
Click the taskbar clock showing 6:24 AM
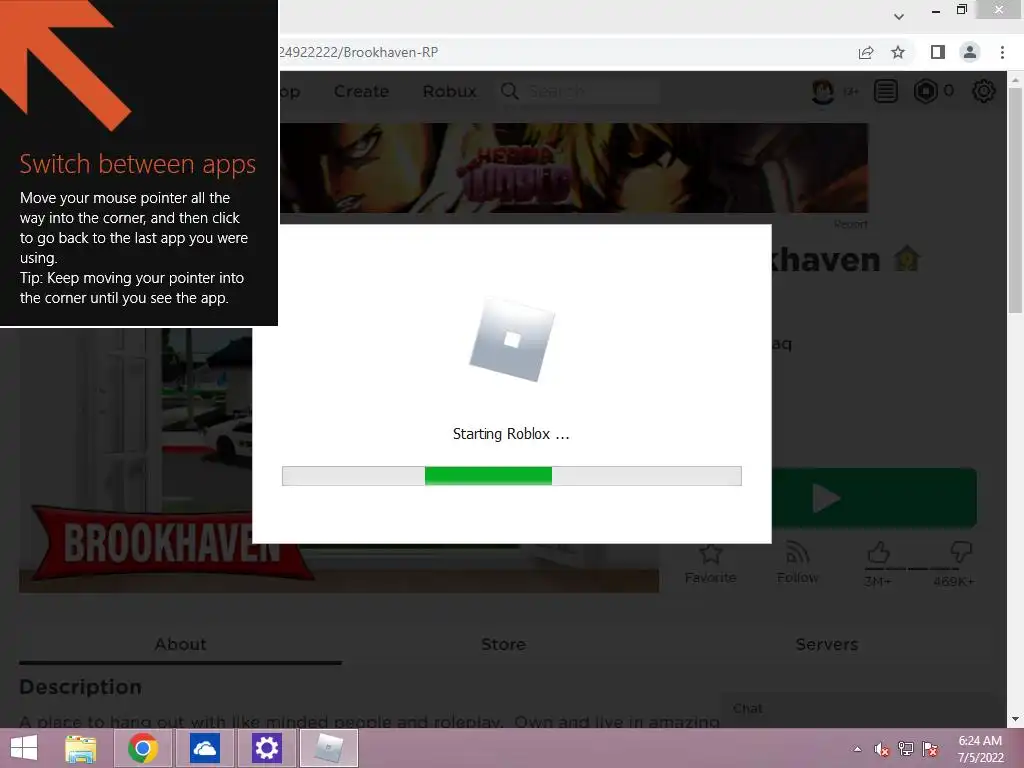(980, 749)
